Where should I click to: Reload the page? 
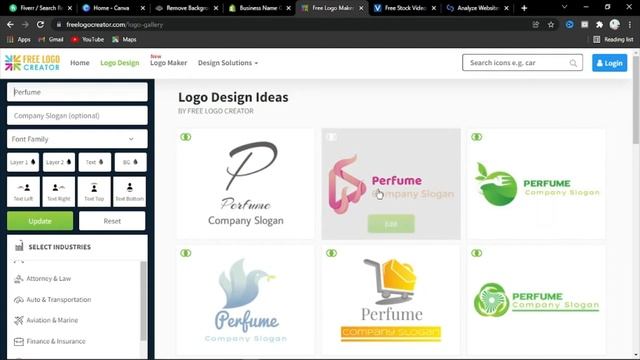coord(40,24)
